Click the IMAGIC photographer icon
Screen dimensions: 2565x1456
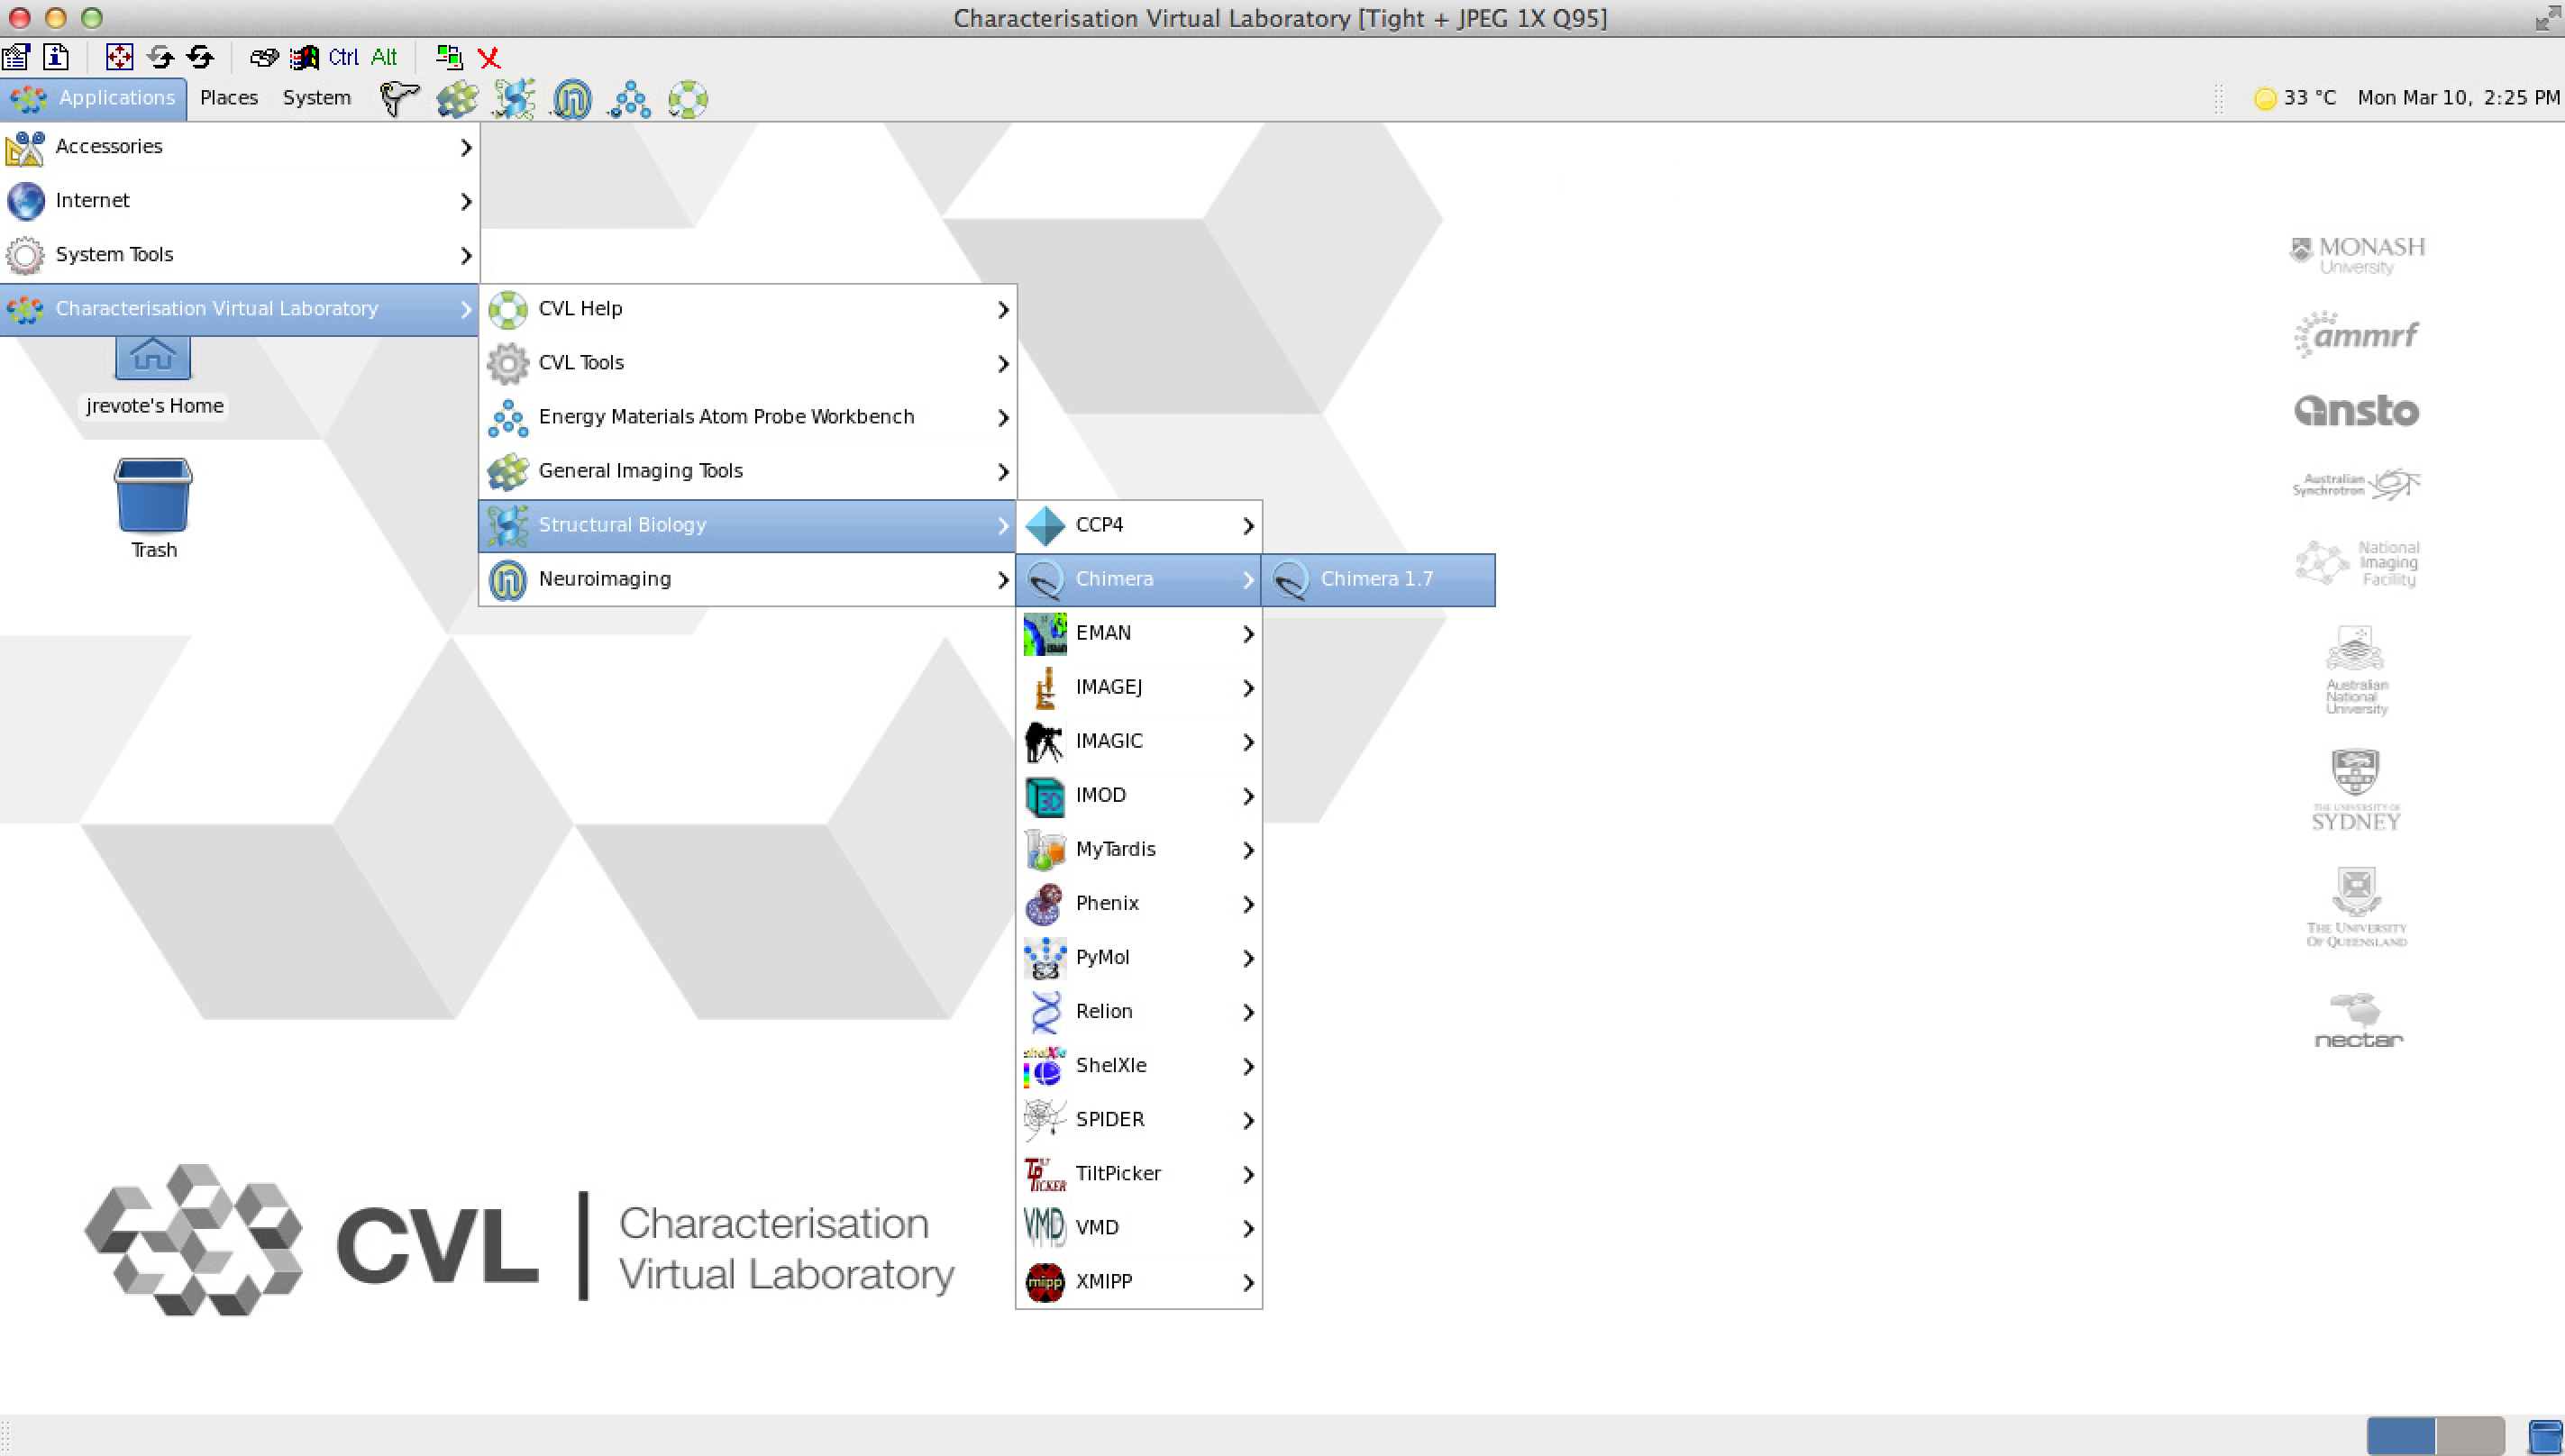click(x=1045, y=742)
